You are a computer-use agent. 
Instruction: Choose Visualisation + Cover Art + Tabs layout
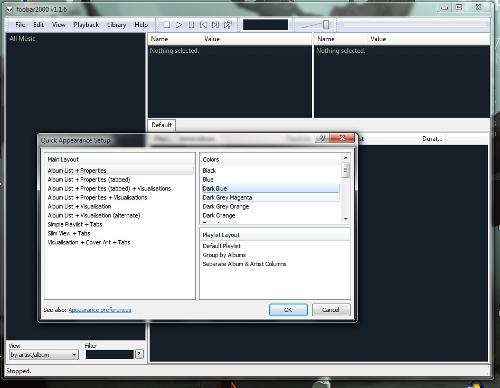click(89, 243)
